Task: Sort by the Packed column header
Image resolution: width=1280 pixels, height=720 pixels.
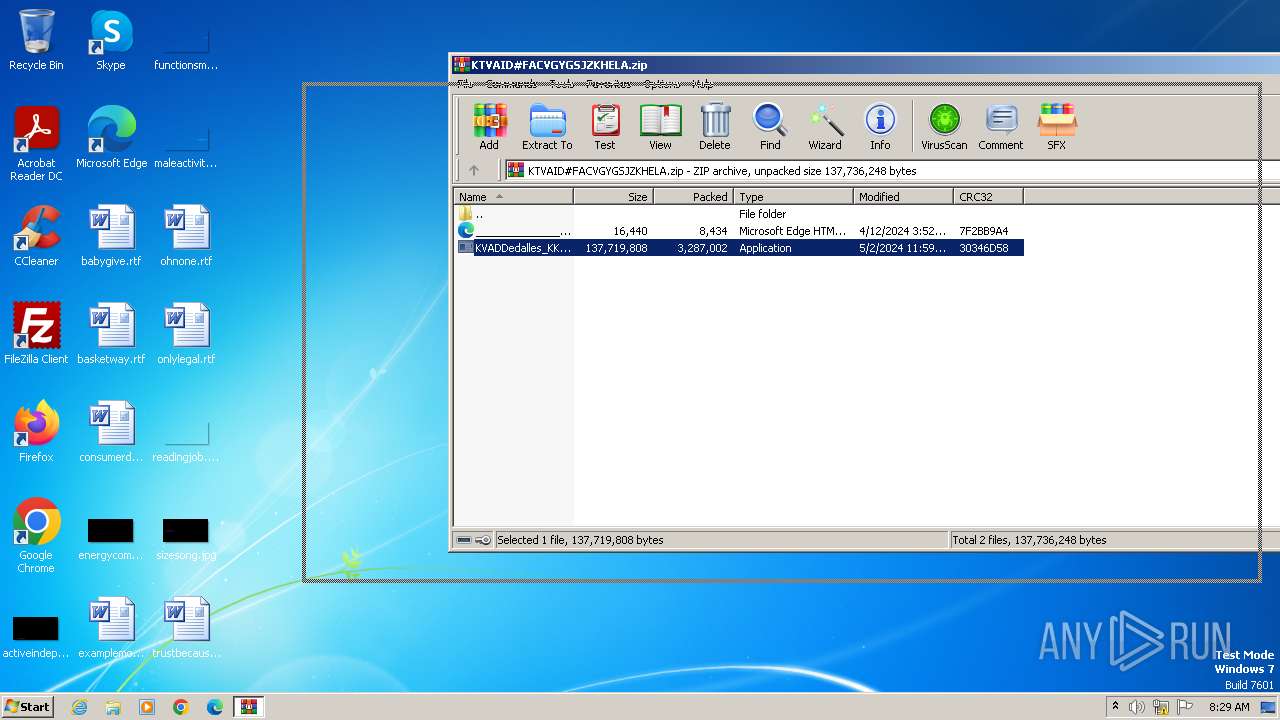Action: 694,197
